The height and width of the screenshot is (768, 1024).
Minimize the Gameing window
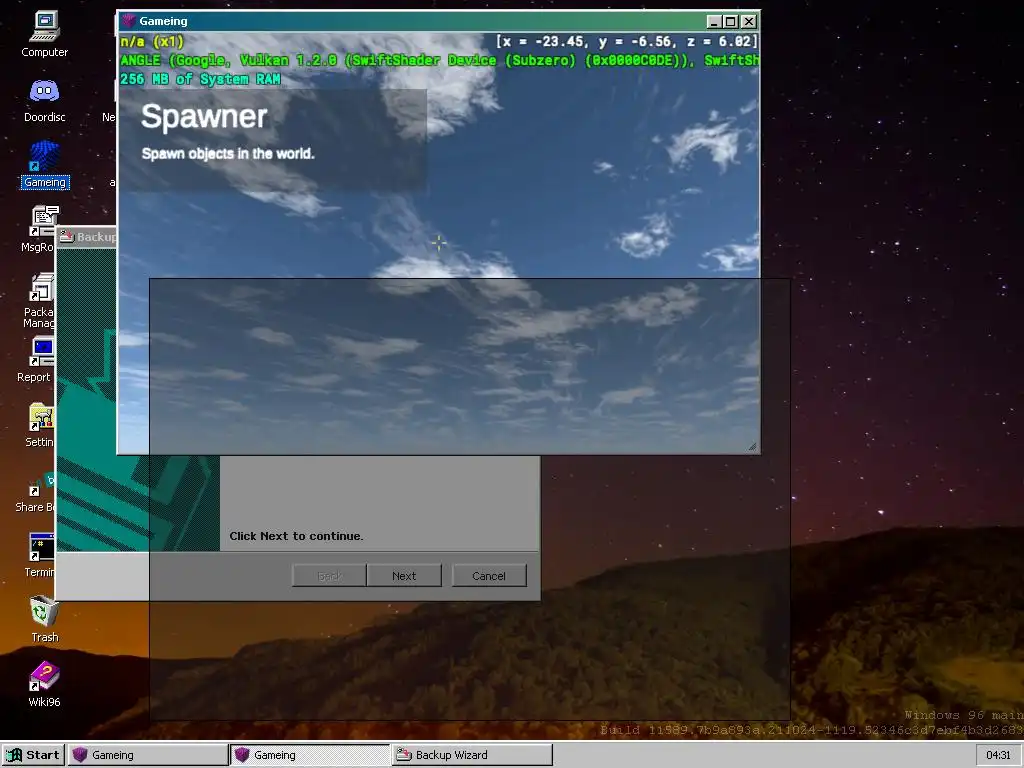tap(714, 22)
